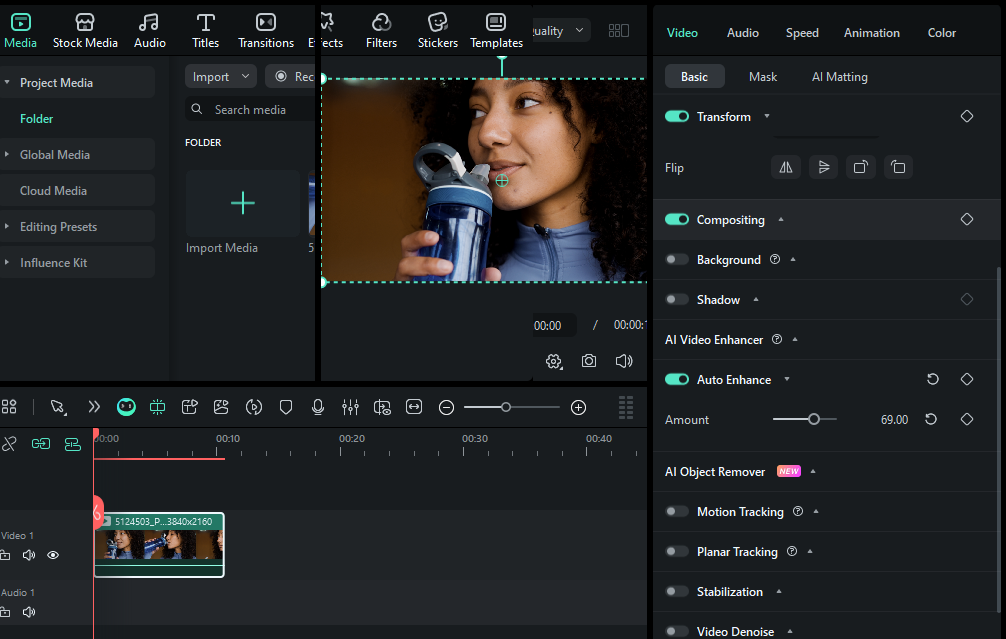Screen dimensions: 1006x639
Task: Zoom in the timeline with plus icon
Action: coord(578,407)
